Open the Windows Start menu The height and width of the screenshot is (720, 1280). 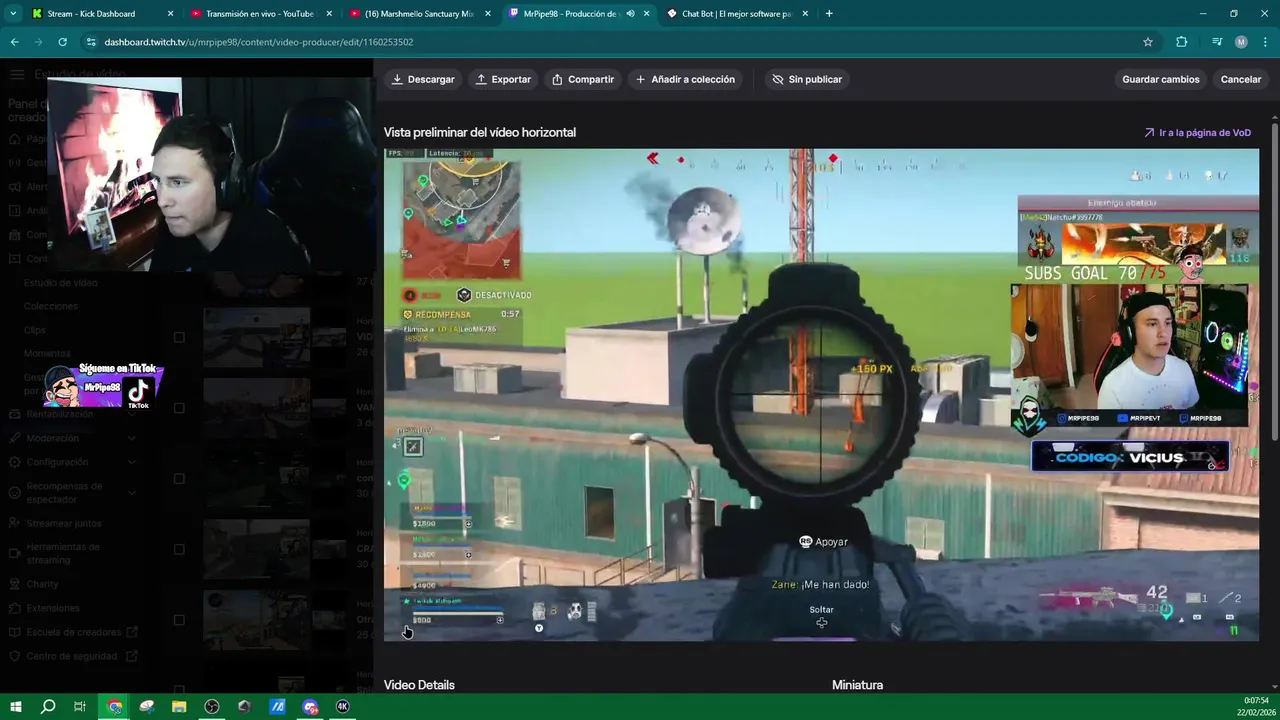coord(15,706)
